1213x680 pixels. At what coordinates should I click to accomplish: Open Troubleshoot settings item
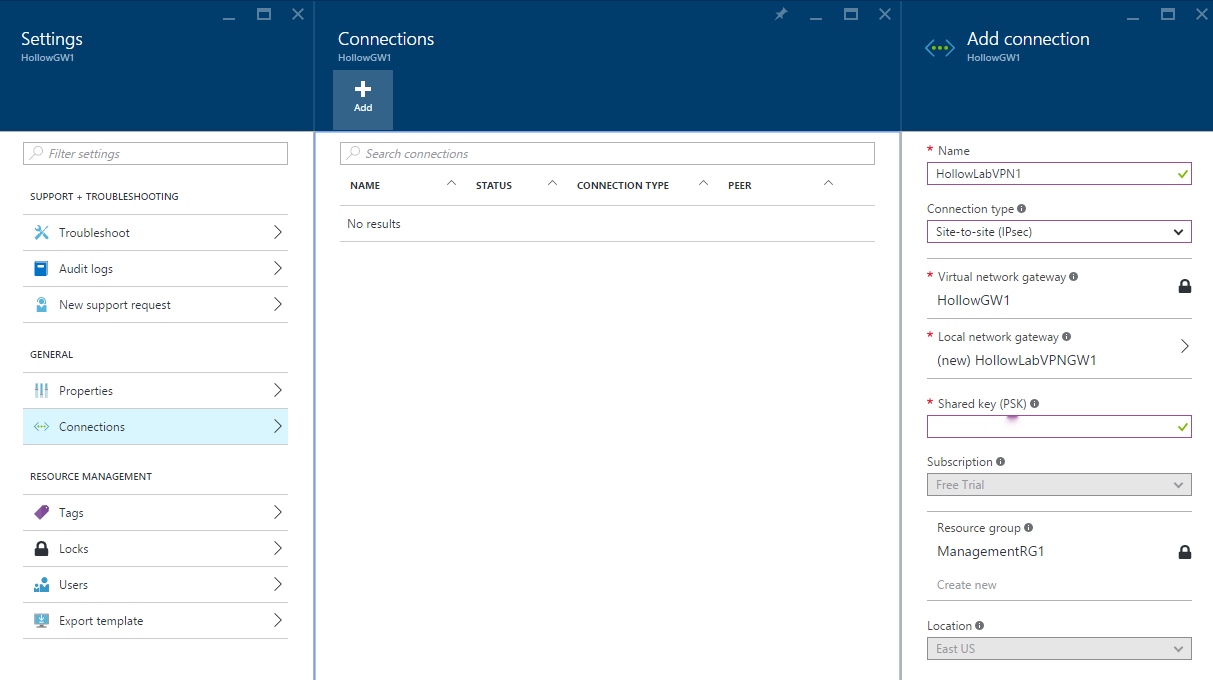tap(155, 232)
